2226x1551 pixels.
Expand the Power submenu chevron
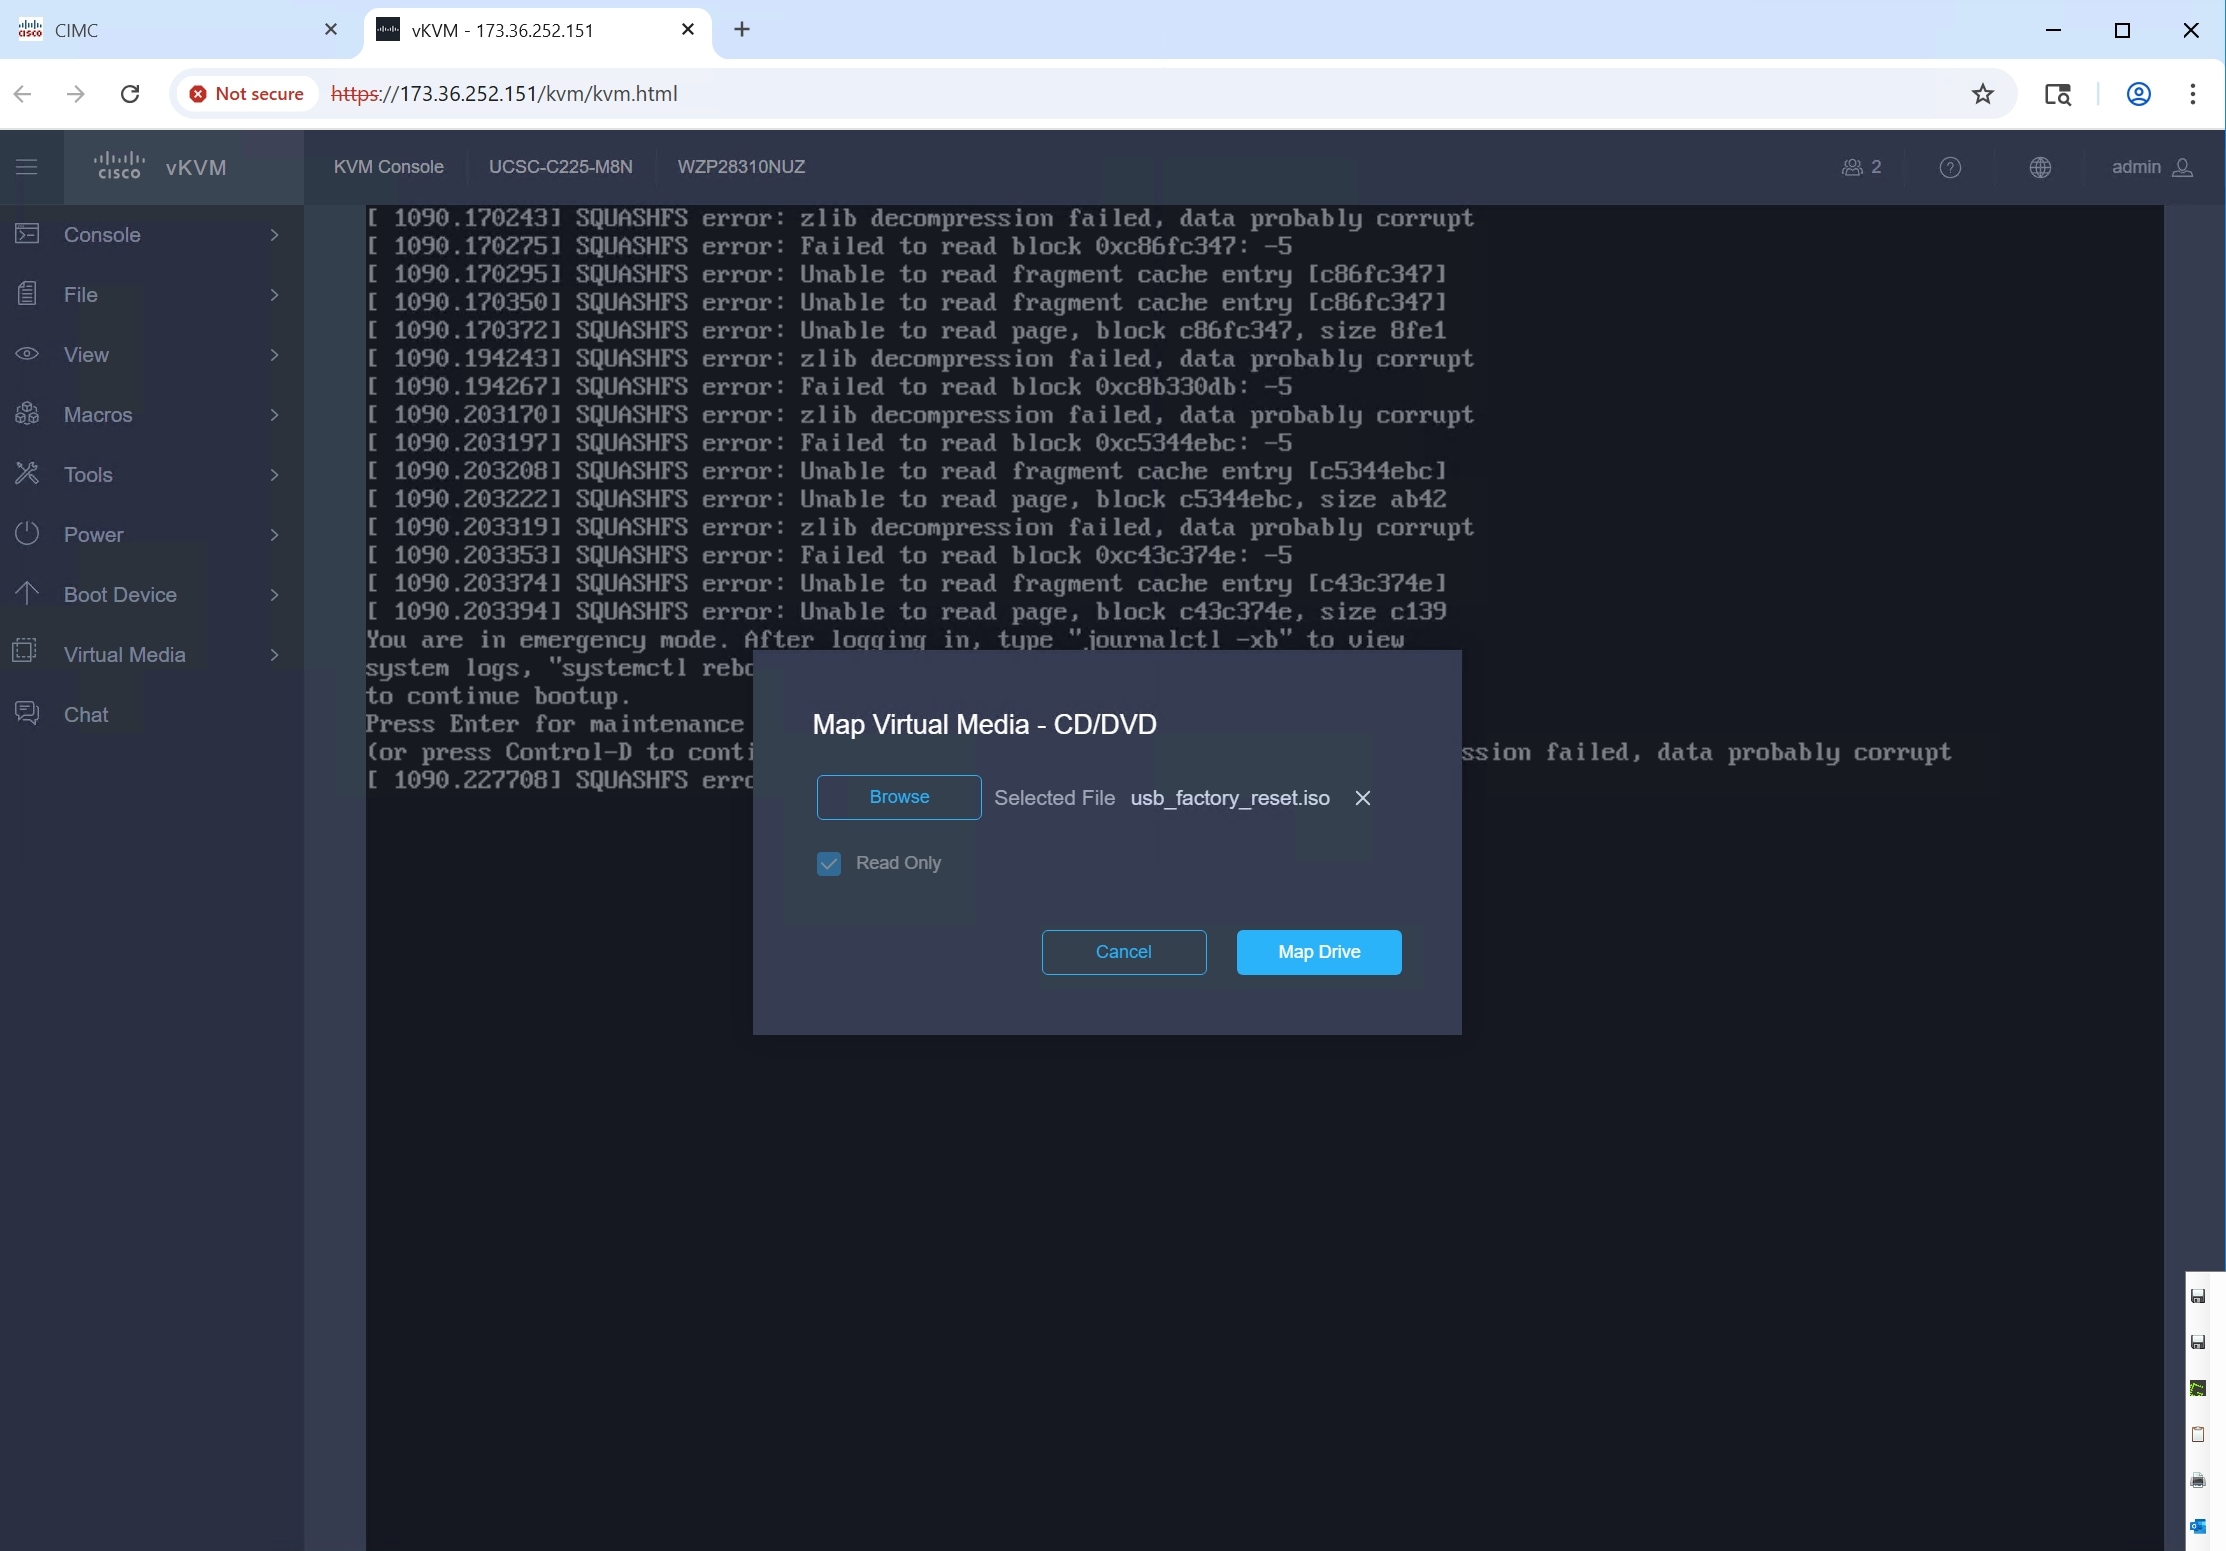coord(274,534)
